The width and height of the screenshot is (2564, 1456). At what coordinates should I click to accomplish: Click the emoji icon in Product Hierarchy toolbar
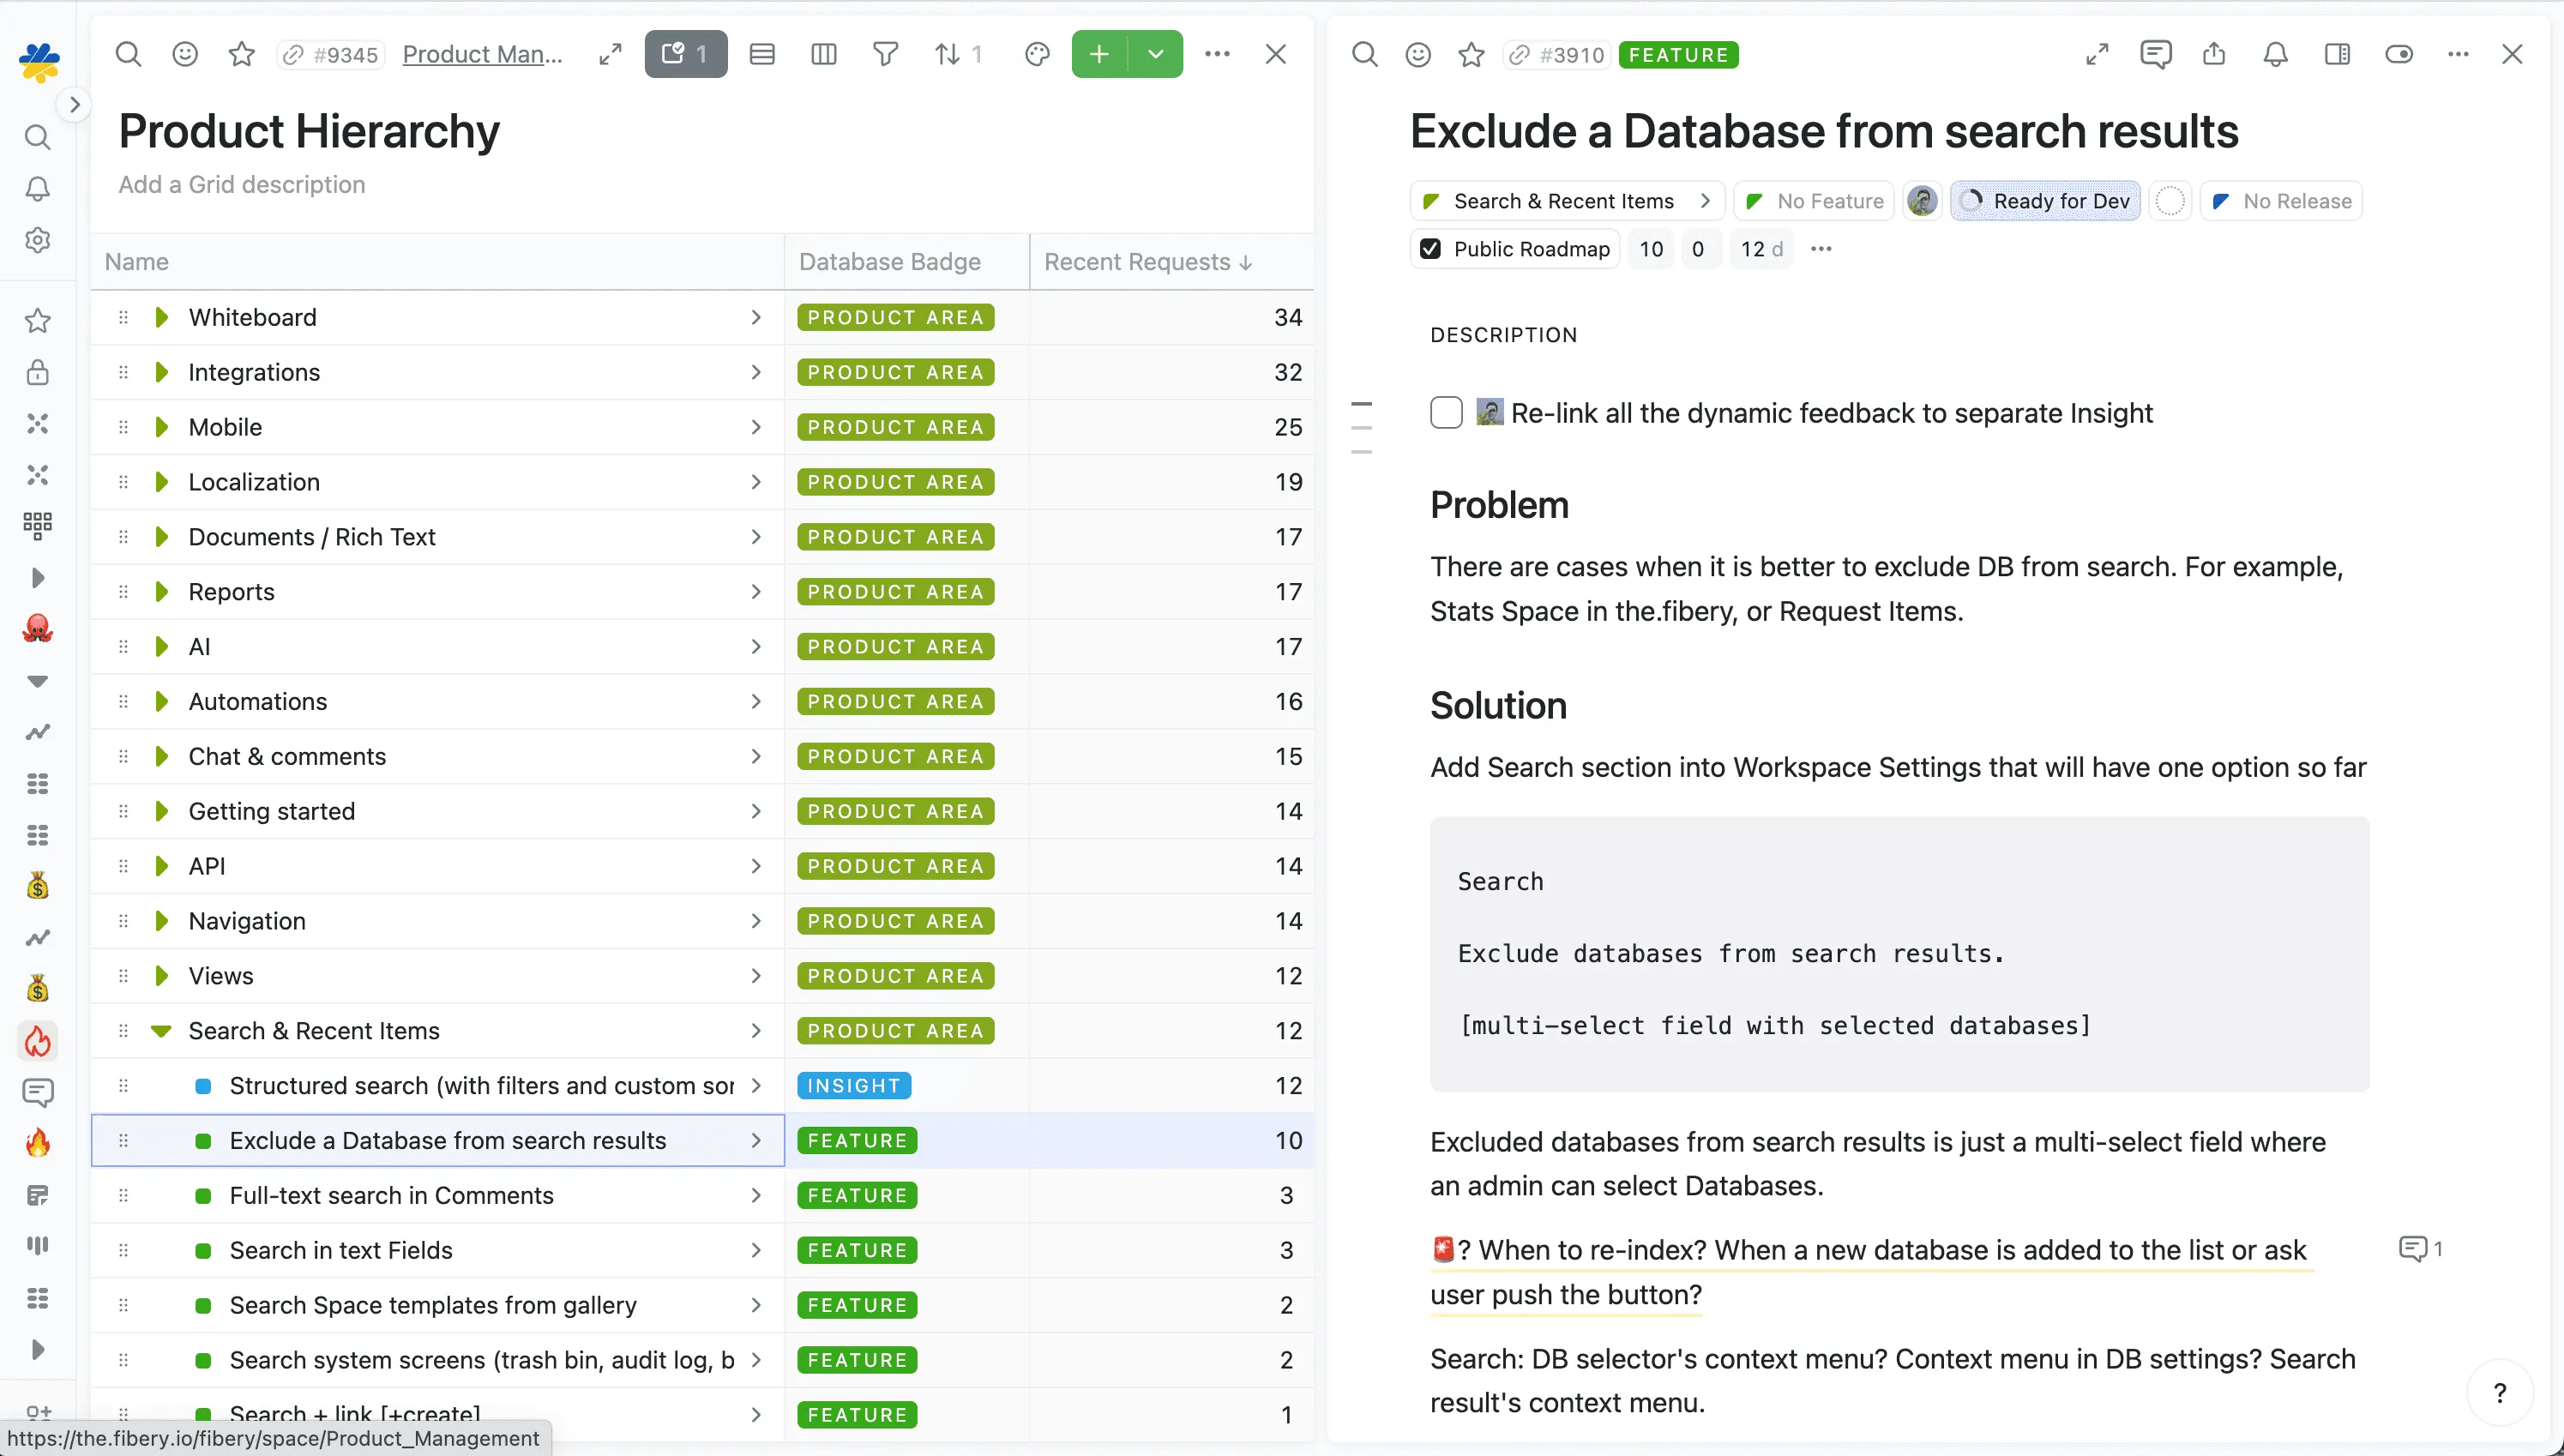coord(185,54)
